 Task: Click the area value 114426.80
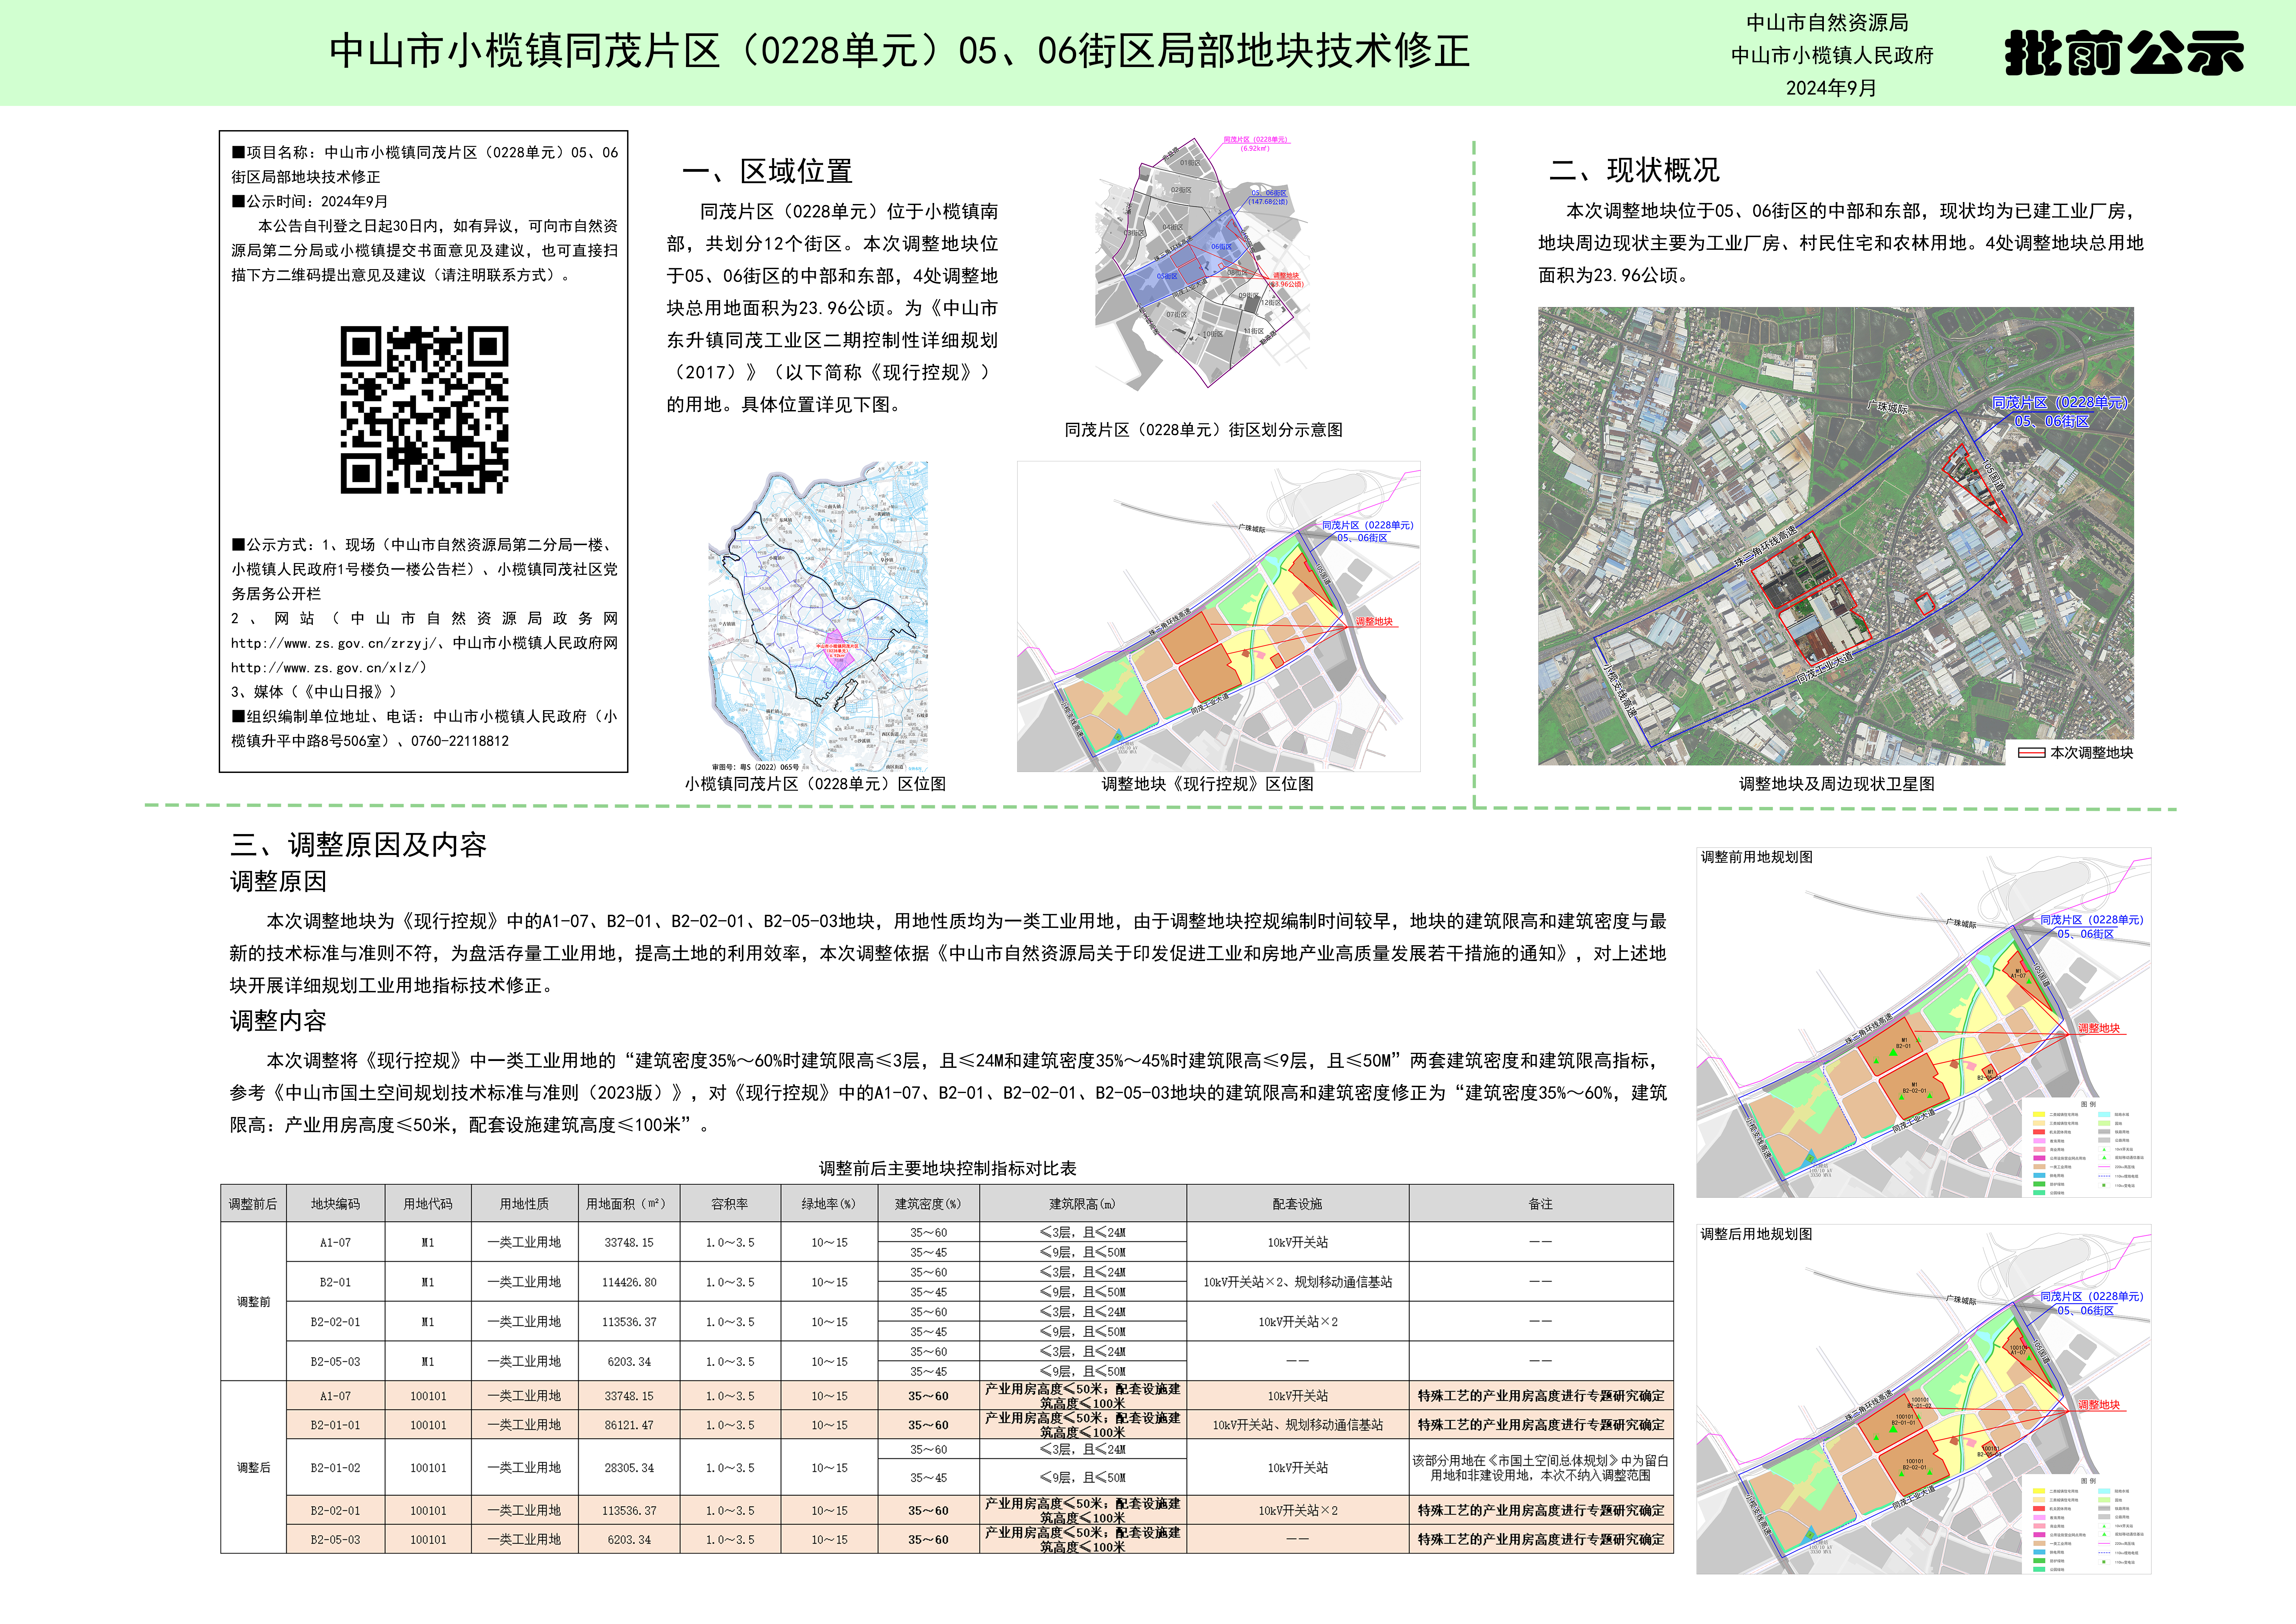click(x=629, y=1282)
